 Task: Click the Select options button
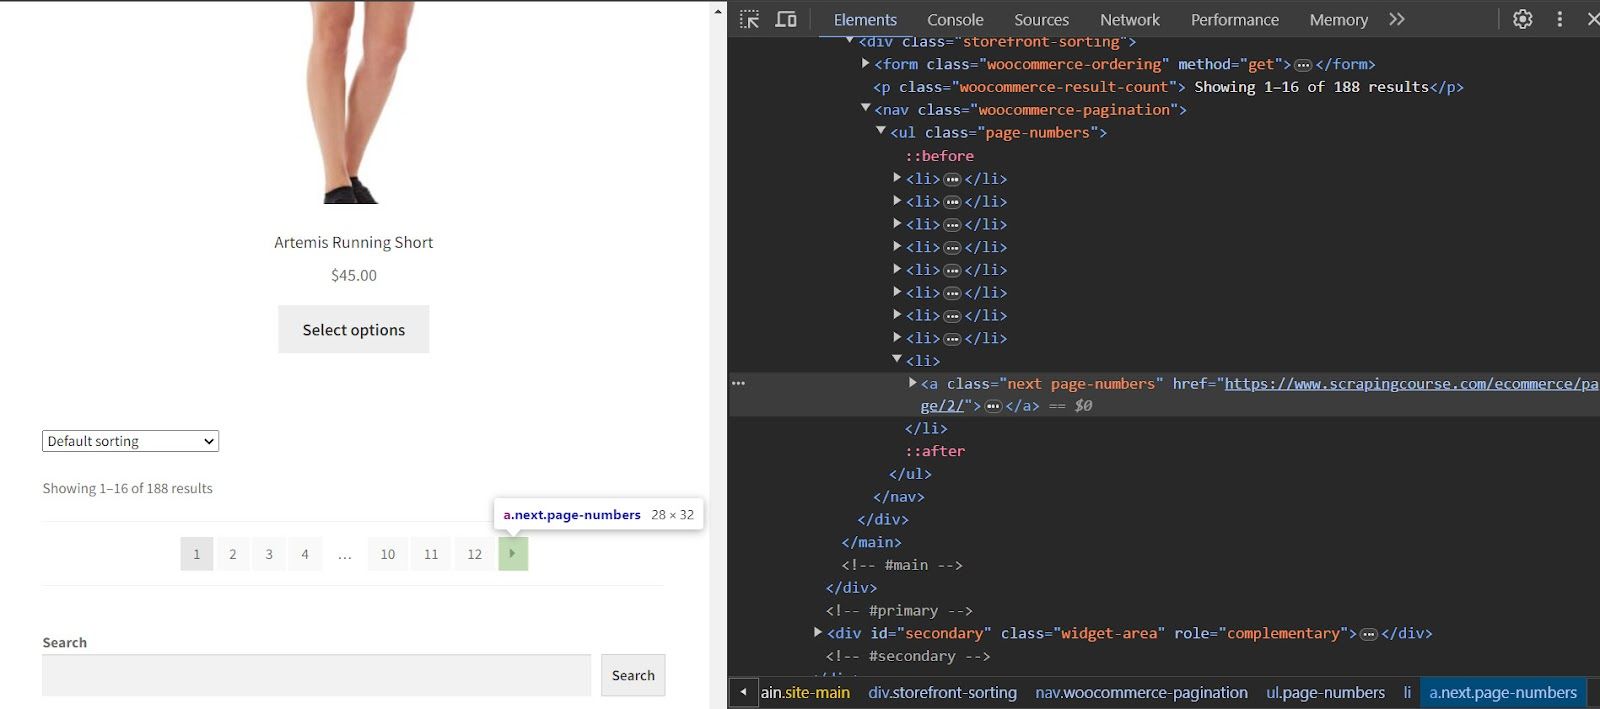(x=354, y=329)
